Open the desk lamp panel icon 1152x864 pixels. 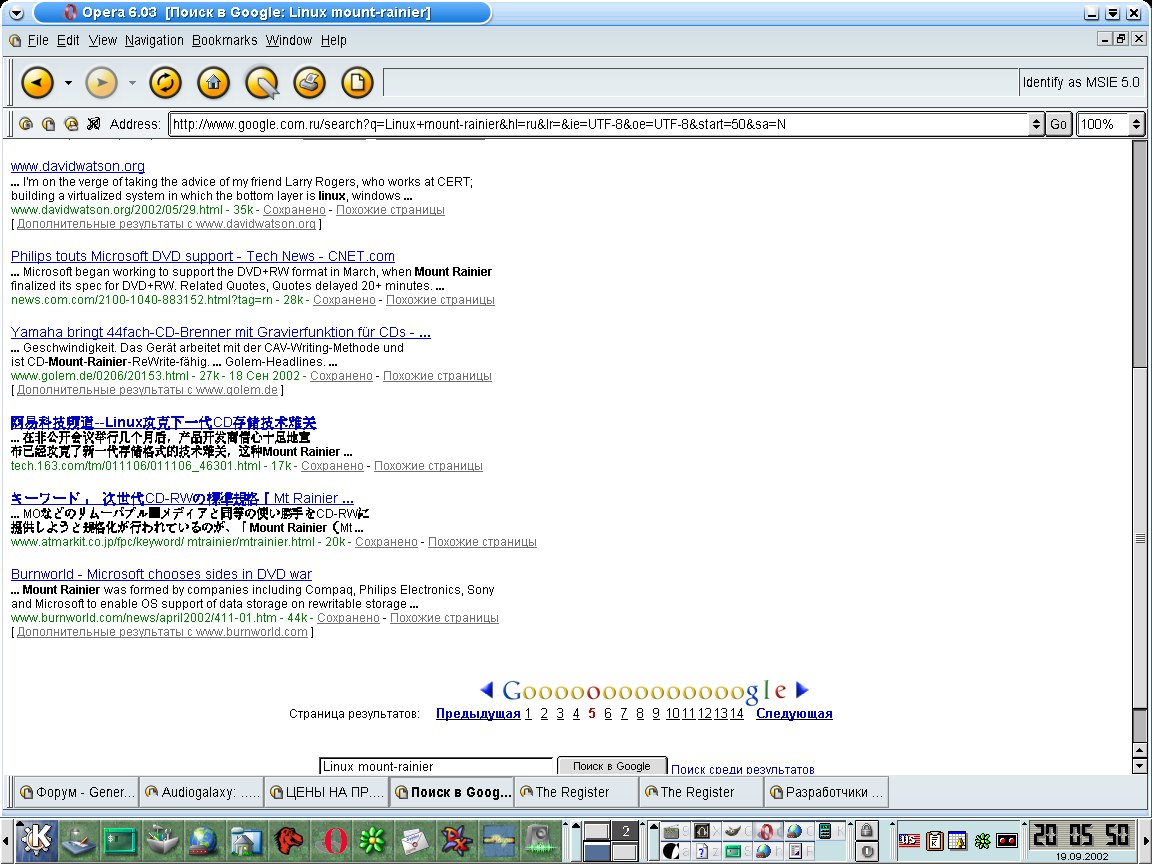pos(78,840)
